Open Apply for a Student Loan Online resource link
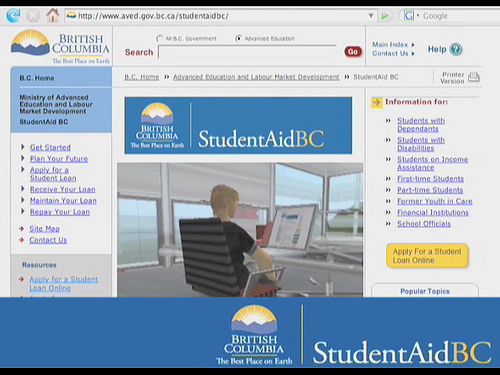 63,284
